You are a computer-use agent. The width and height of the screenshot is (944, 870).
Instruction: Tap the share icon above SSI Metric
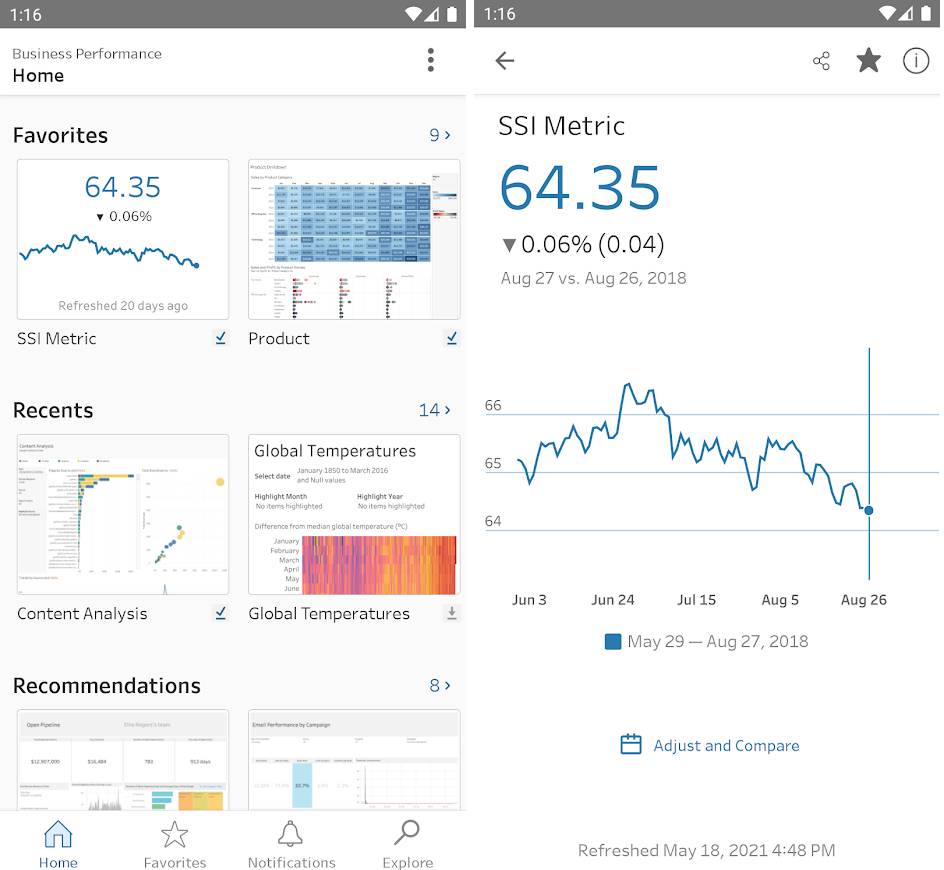[x=821, y=60]
